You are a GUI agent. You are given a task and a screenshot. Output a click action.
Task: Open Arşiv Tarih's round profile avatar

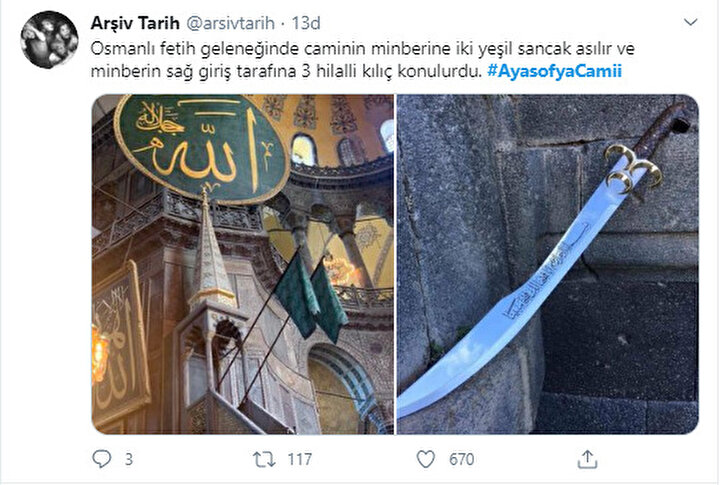point(49,40)
